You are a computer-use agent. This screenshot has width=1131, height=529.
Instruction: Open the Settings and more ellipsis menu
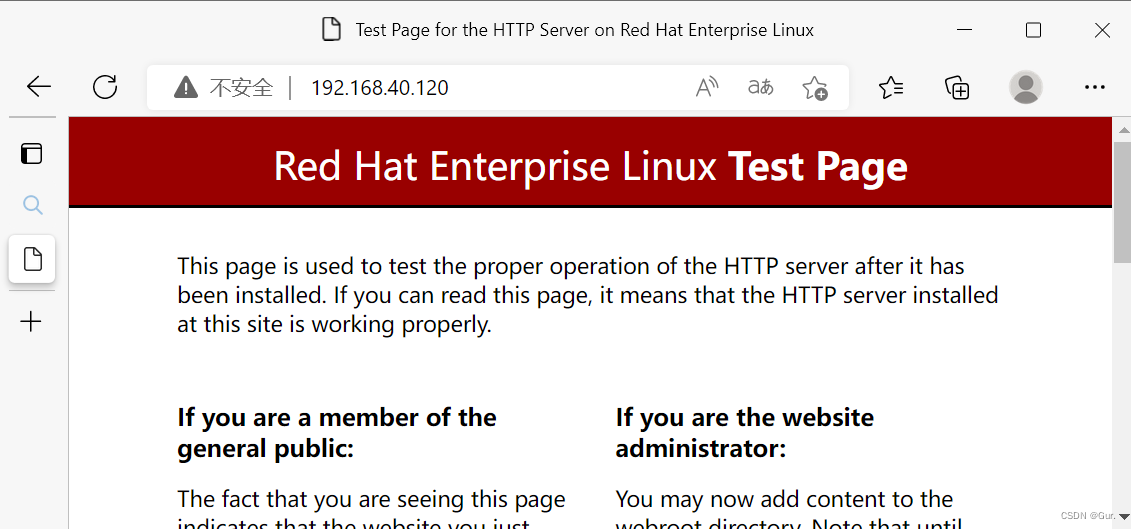pyautogui.click(x=1094, y=88)
